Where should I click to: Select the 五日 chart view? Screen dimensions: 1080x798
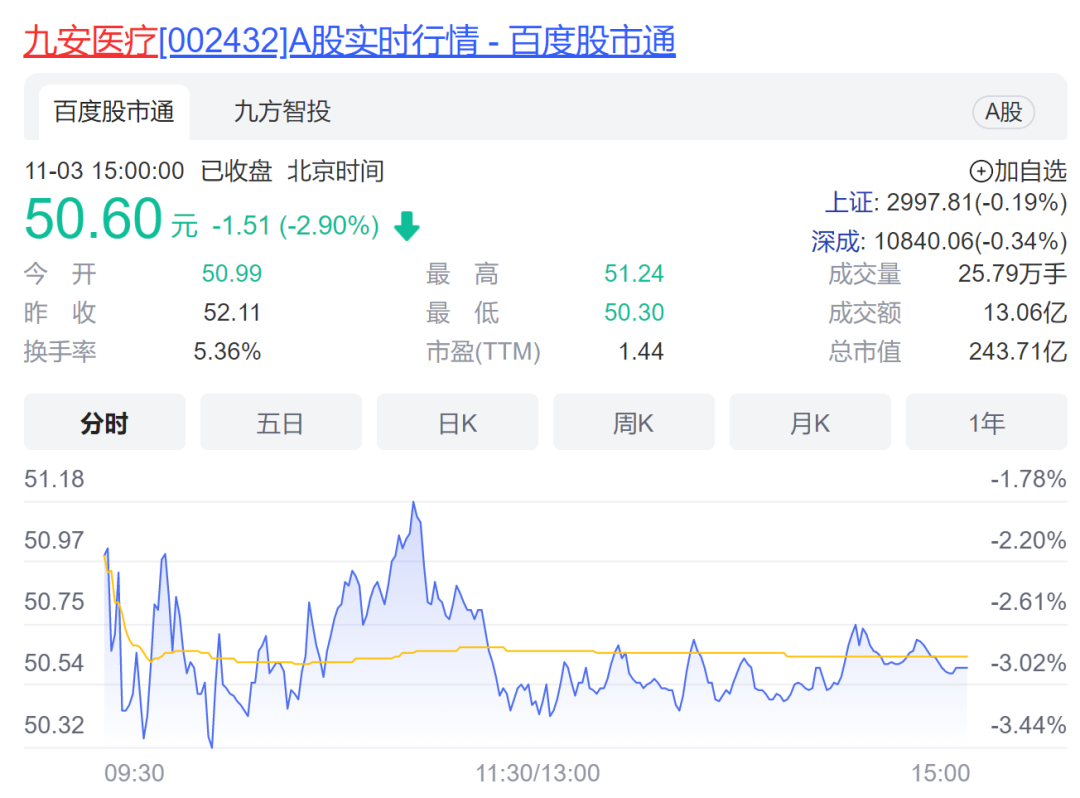tap(280, 422)
